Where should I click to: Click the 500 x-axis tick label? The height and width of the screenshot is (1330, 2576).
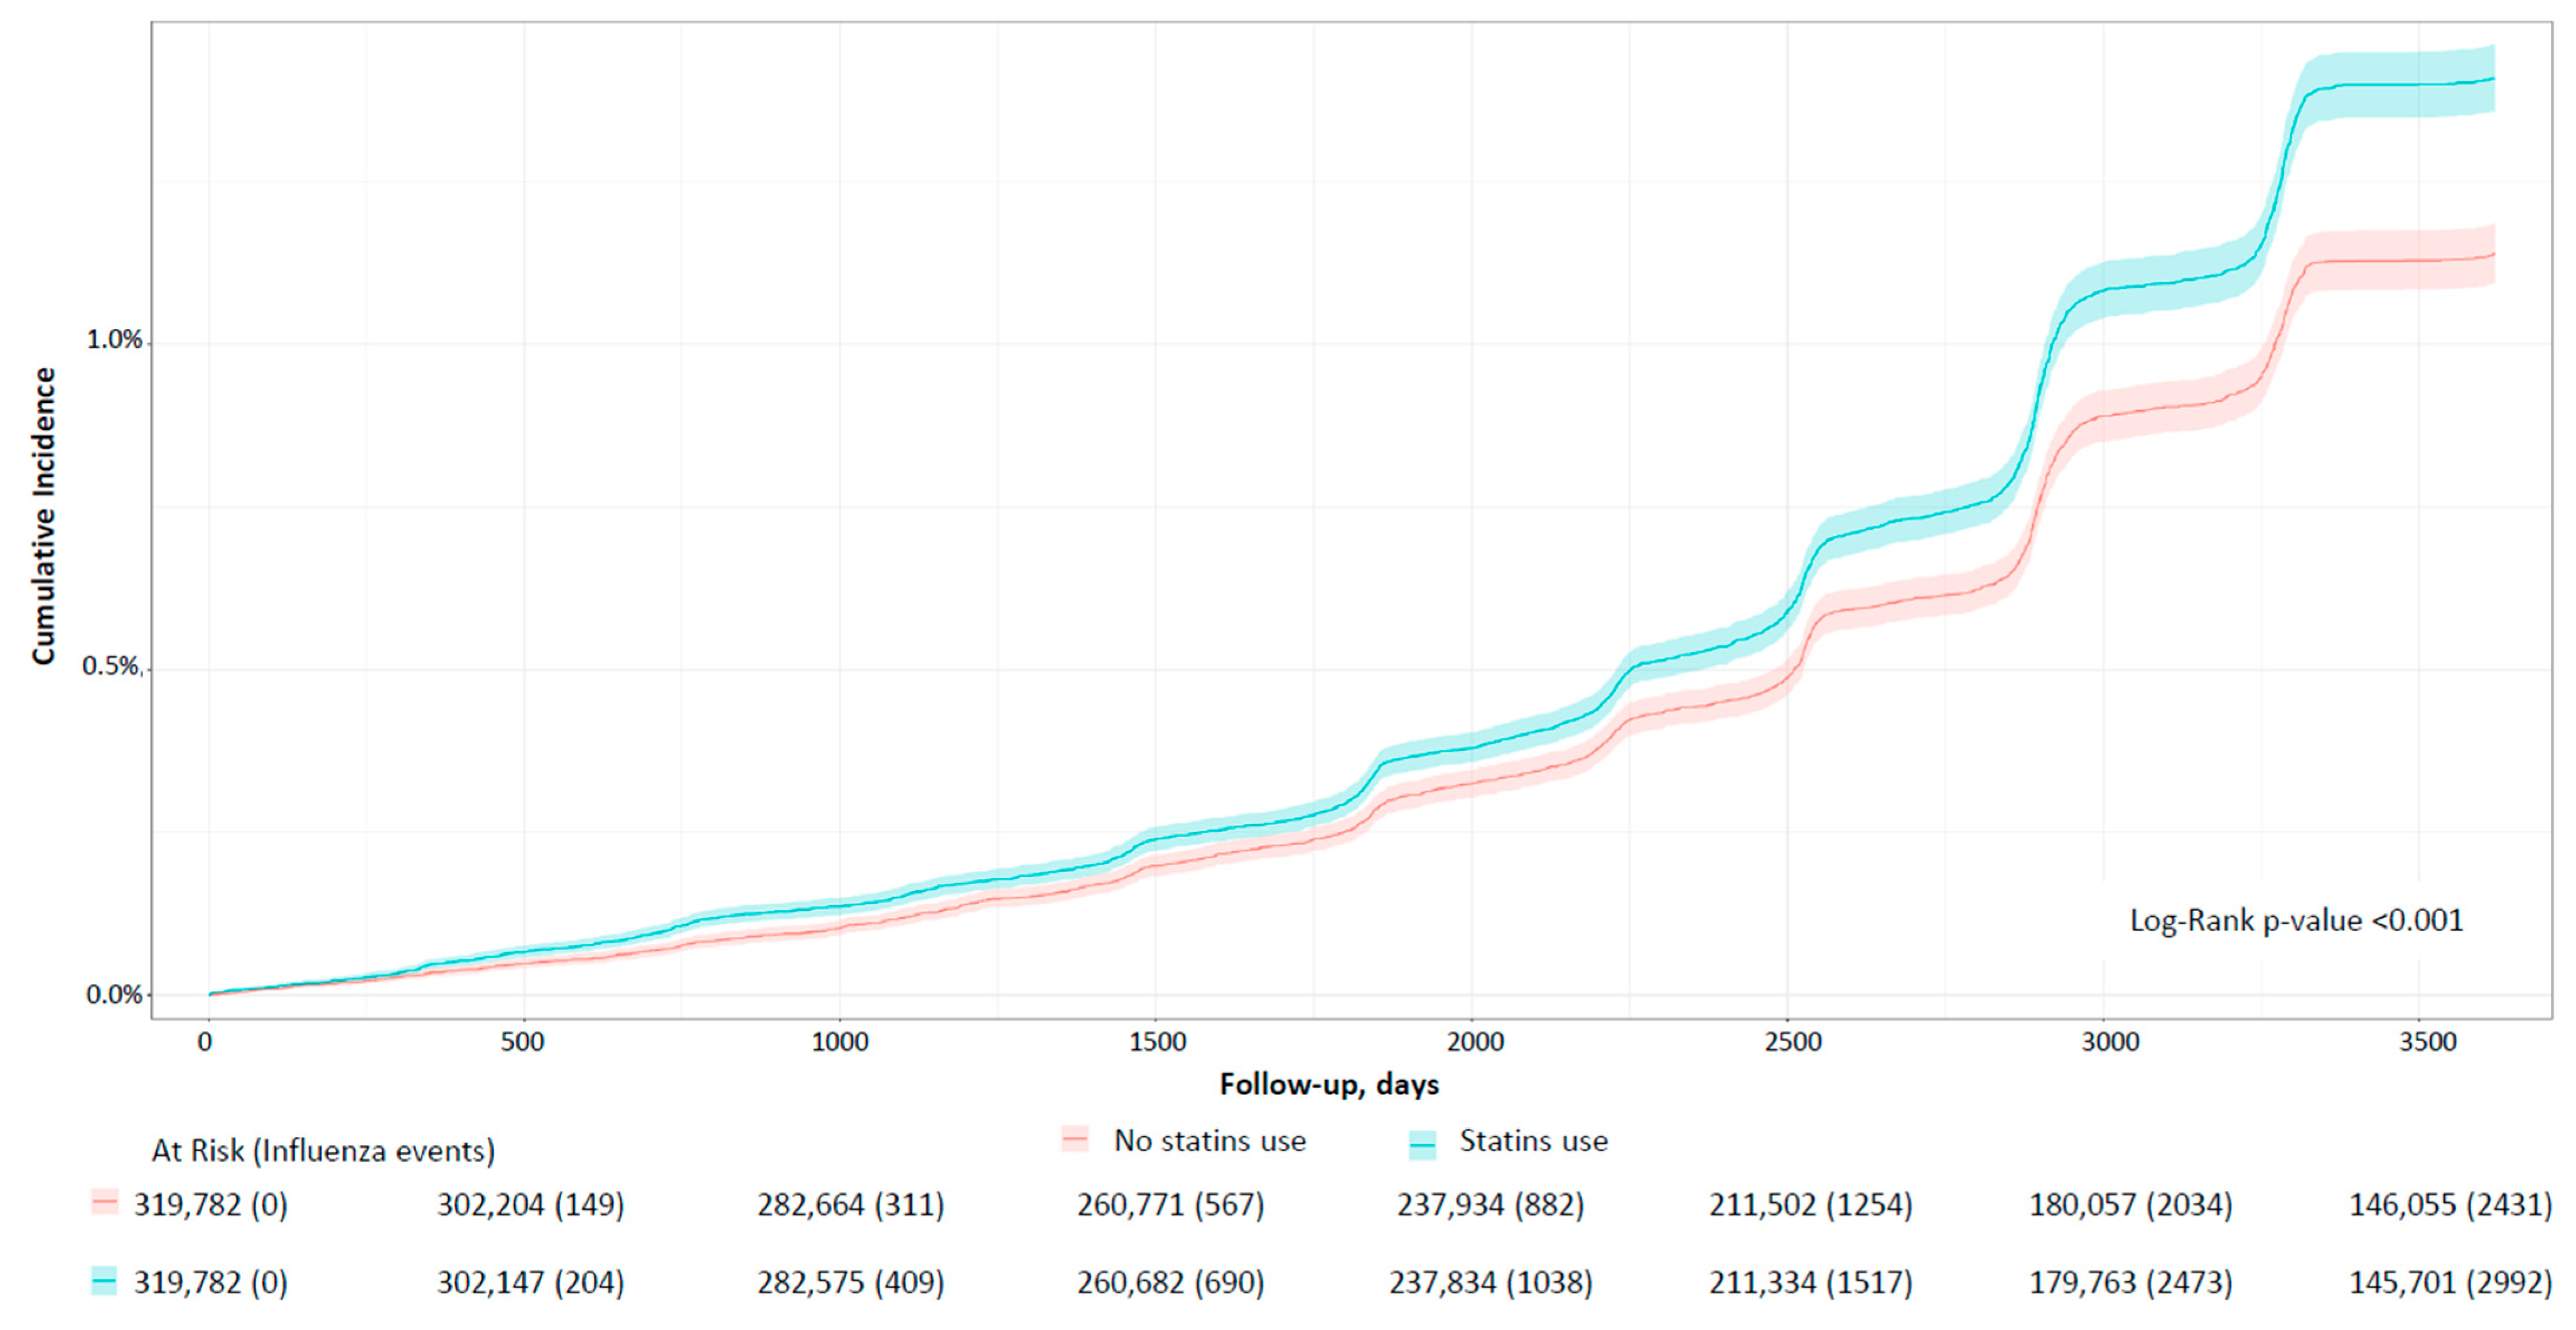tap(522, 1042)
